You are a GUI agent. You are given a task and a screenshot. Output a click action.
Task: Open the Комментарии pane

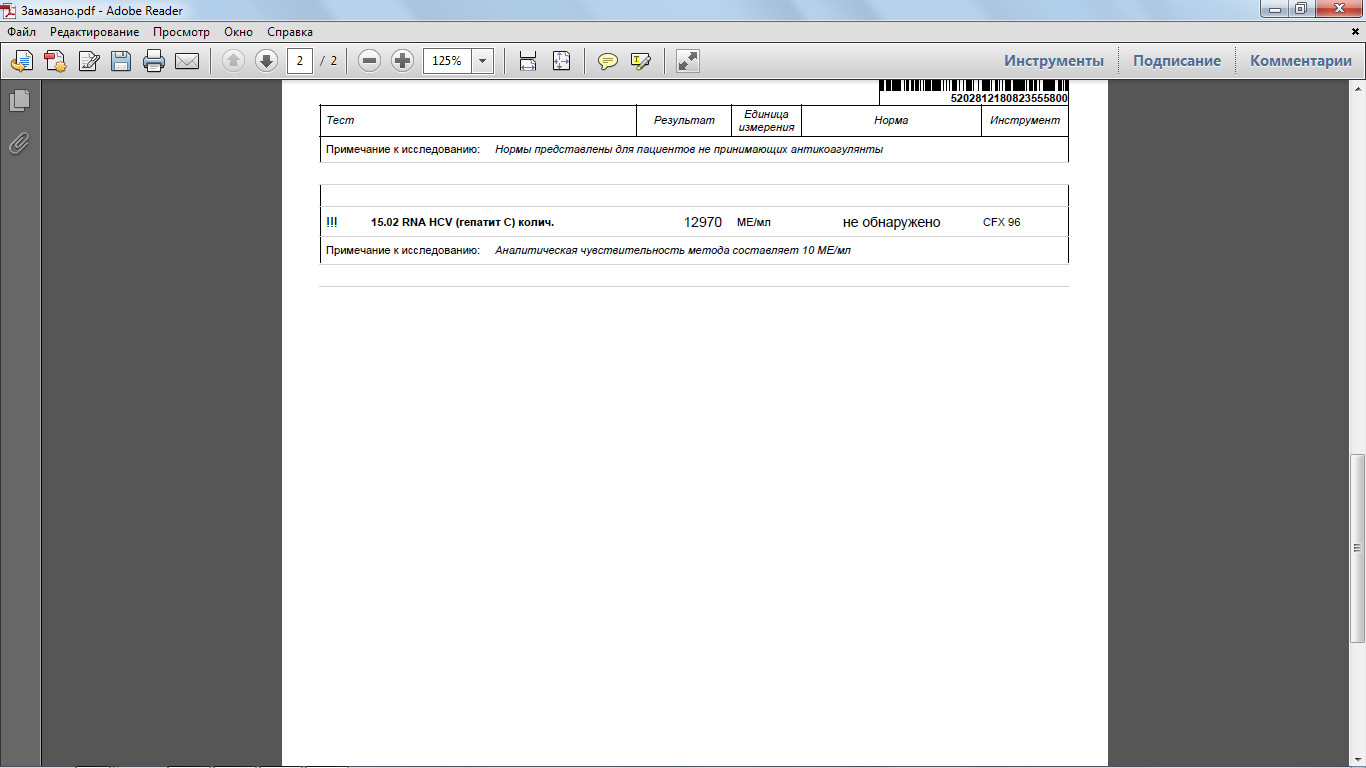click(1300, 61)
